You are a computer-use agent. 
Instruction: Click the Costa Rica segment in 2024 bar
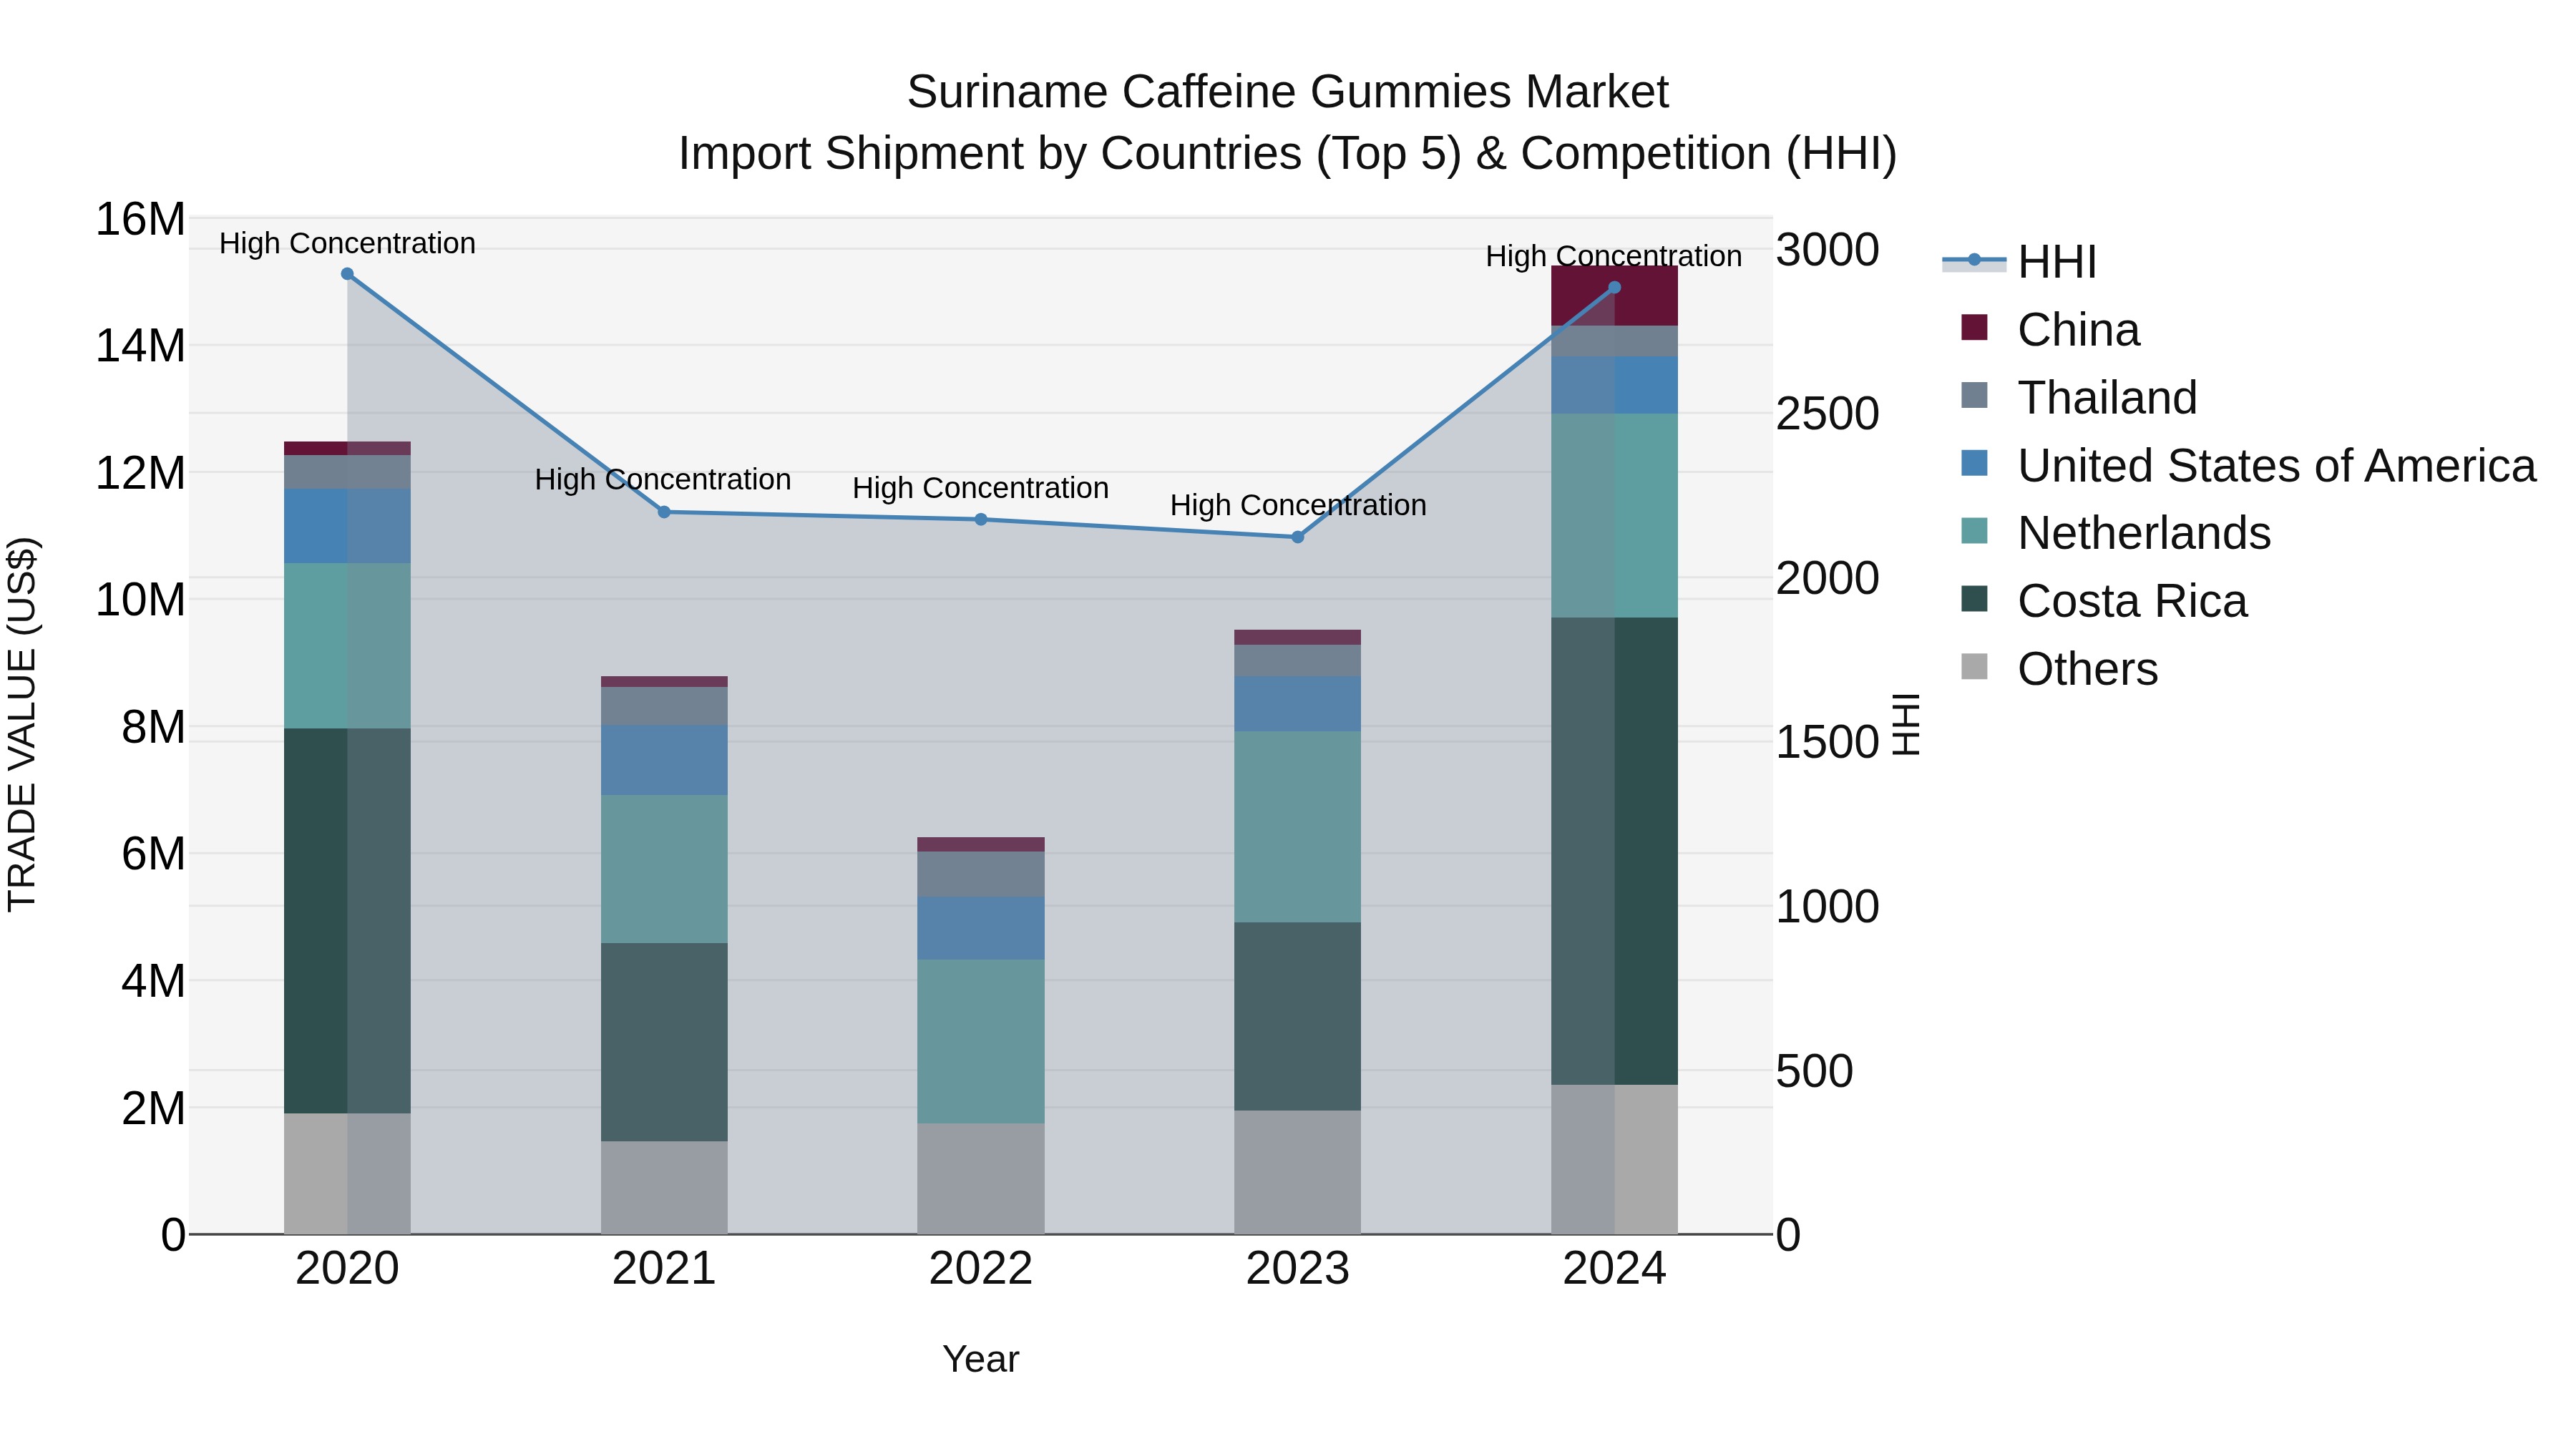(x=1614, y=851)
